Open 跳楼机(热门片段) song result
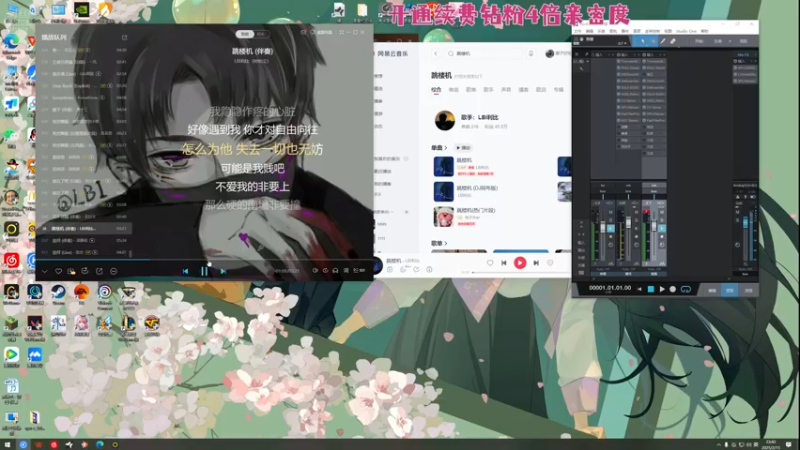 [476, 210]
